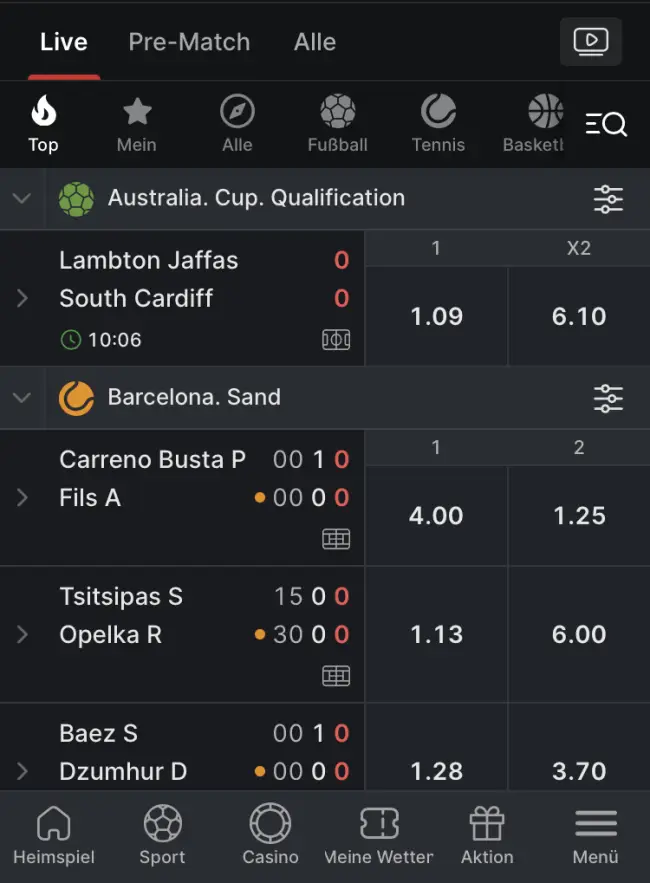Switch to the Pre-Match tab

tap(189, 42)
